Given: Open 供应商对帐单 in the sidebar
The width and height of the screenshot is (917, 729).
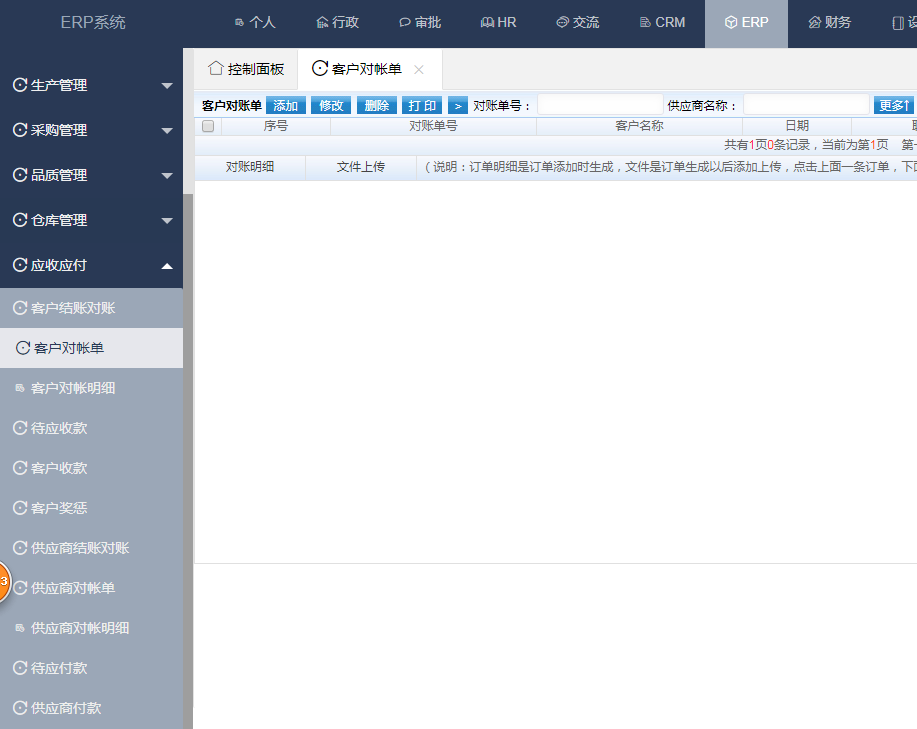Looking at the screenshot, I should pos(73,588).
